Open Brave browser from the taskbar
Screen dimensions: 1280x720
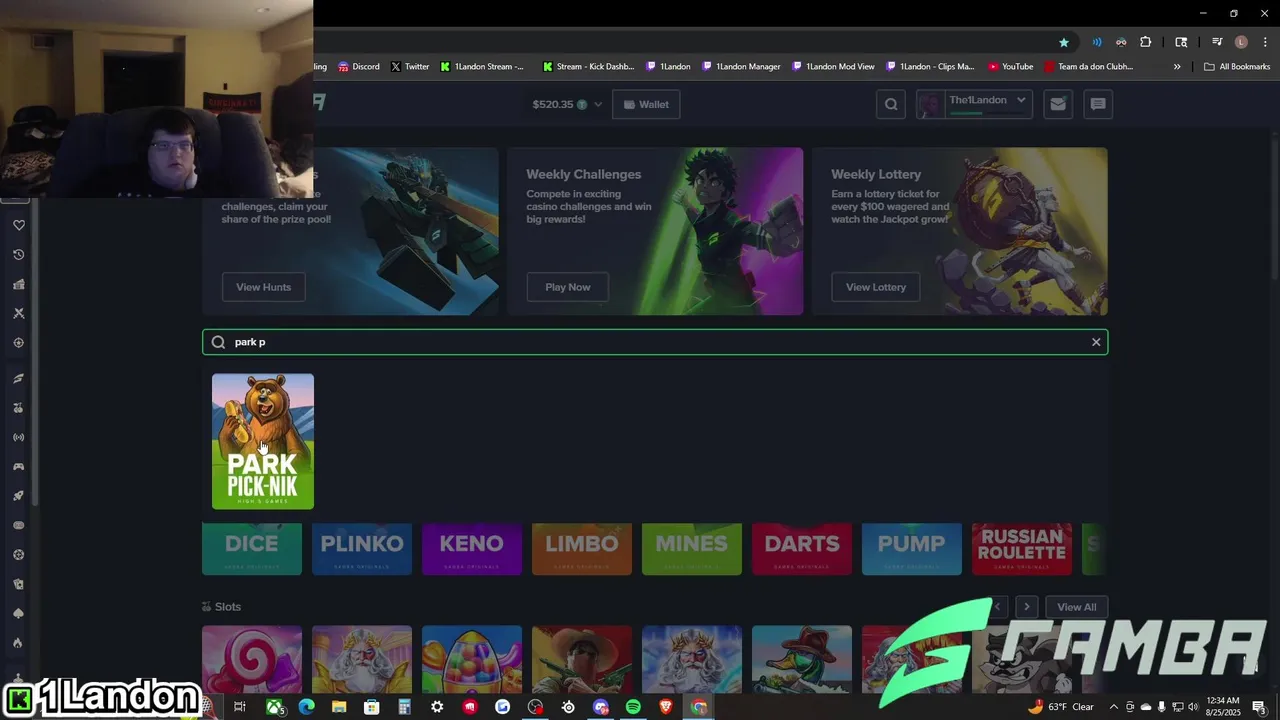(x=666, y=707)
